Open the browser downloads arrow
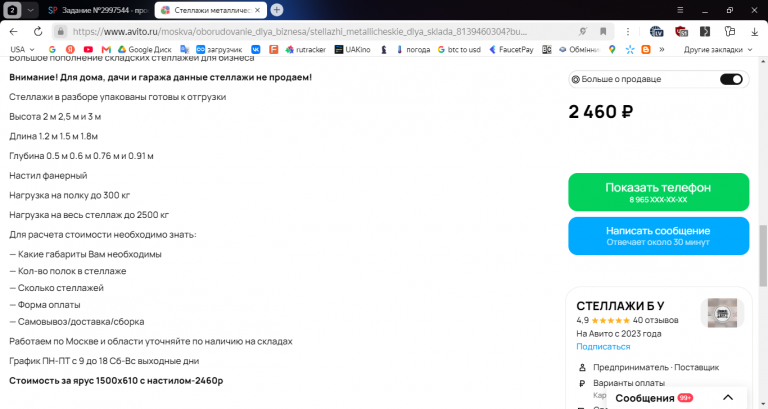 point(754,31)
